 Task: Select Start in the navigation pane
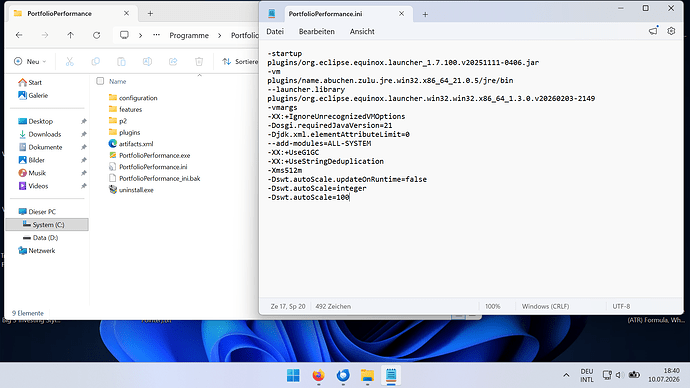[30, 82]
